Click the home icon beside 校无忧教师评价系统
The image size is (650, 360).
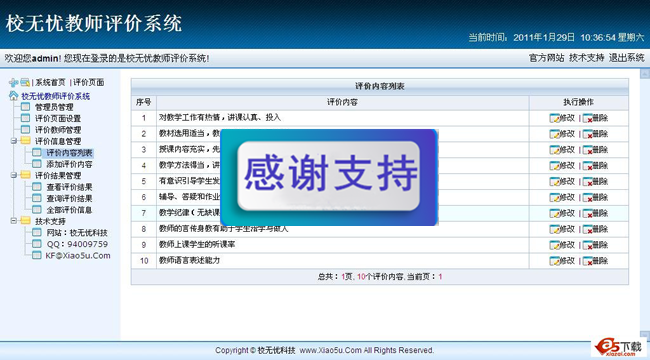tap(14, 96)
